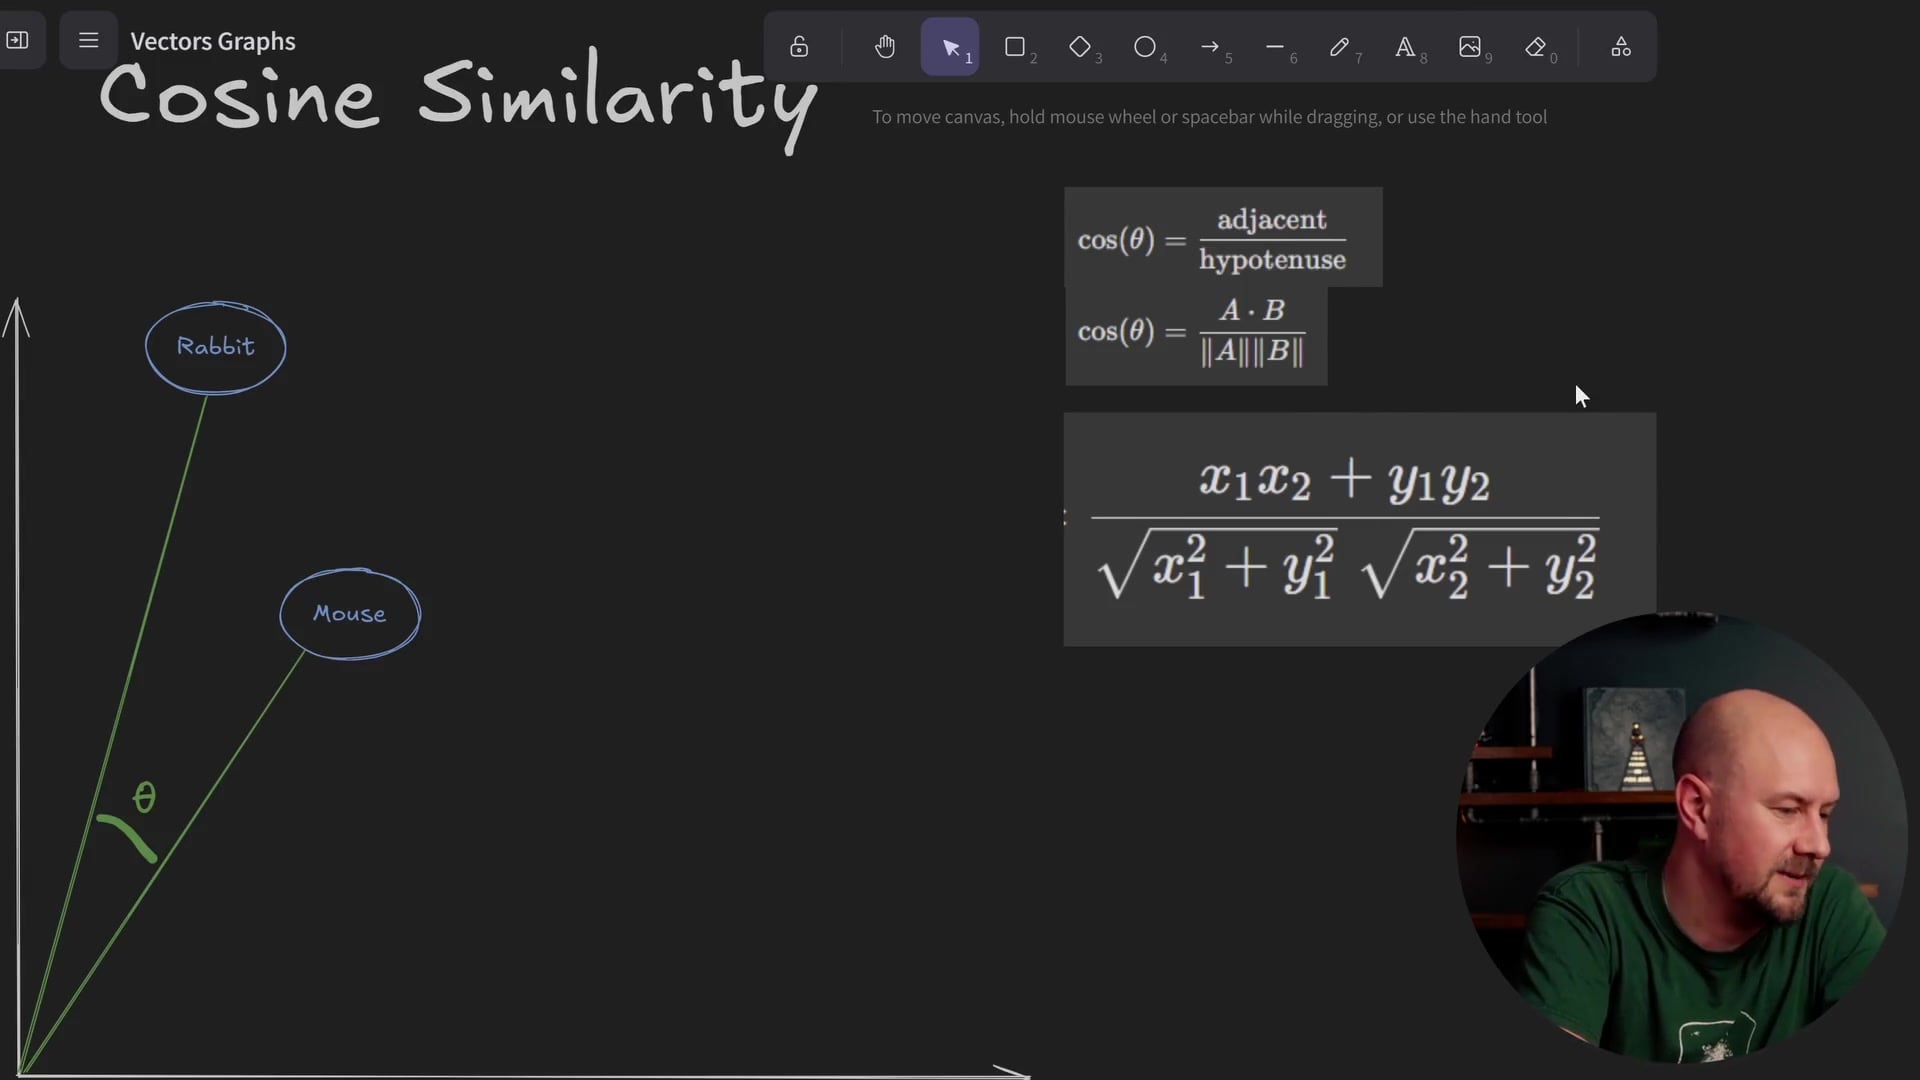Select the Rectangle shape tool

point(1015,47)
